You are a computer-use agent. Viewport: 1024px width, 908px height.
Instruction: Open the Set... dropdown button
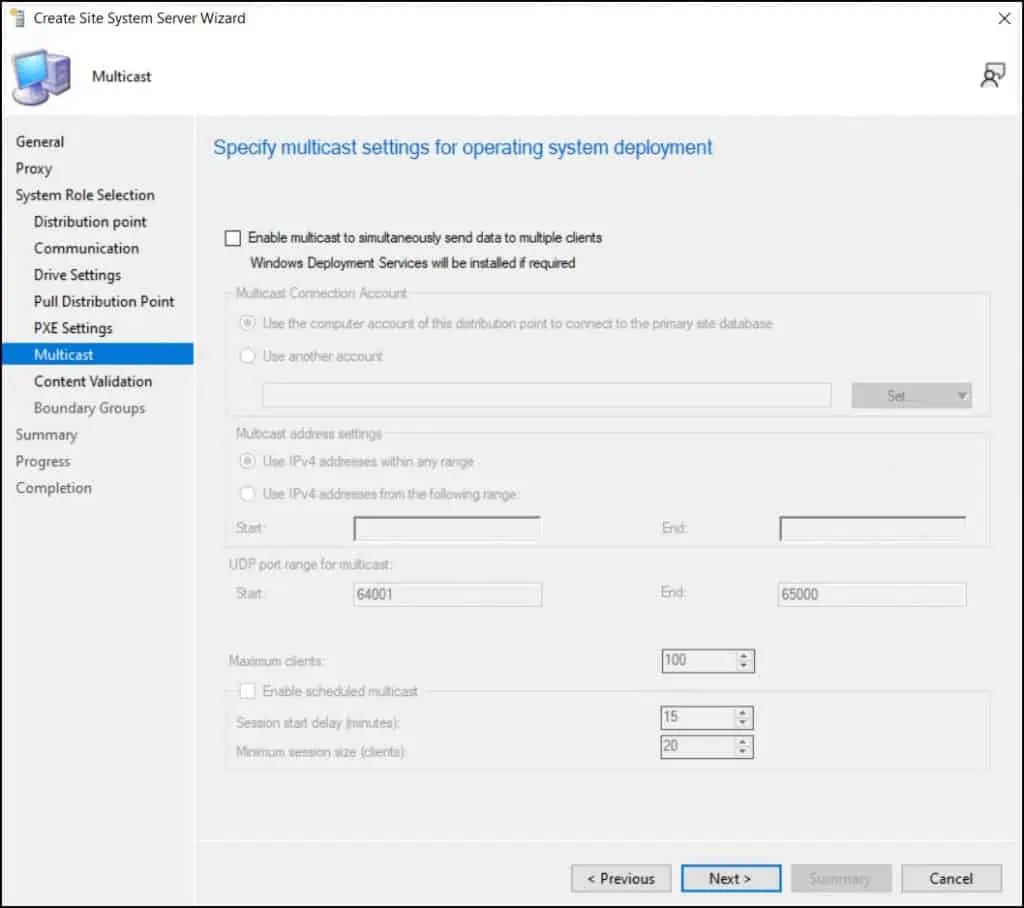(911, 396)
